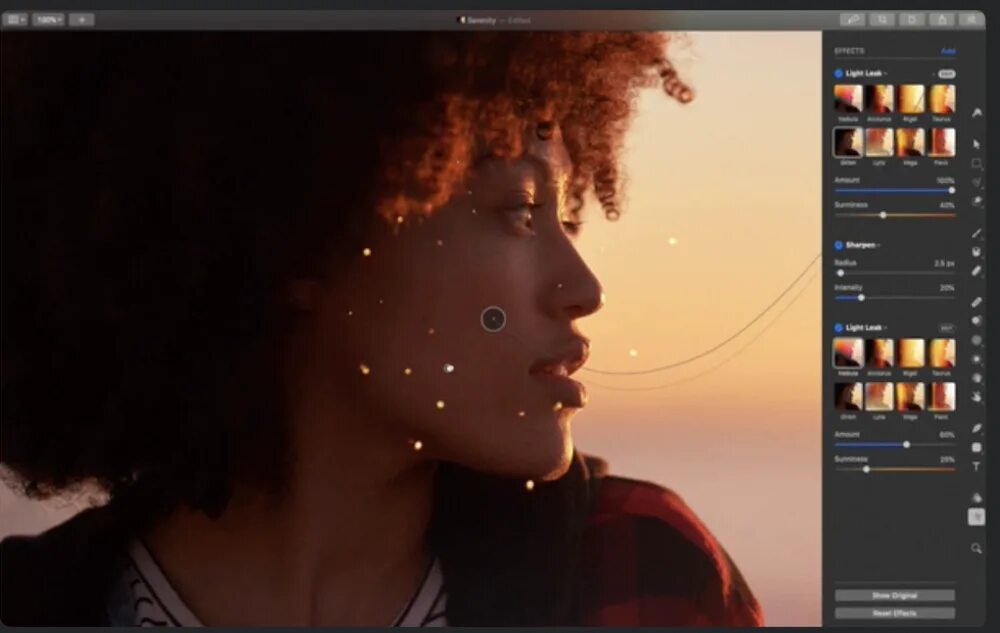Select the Type tool

coord(976,467)
